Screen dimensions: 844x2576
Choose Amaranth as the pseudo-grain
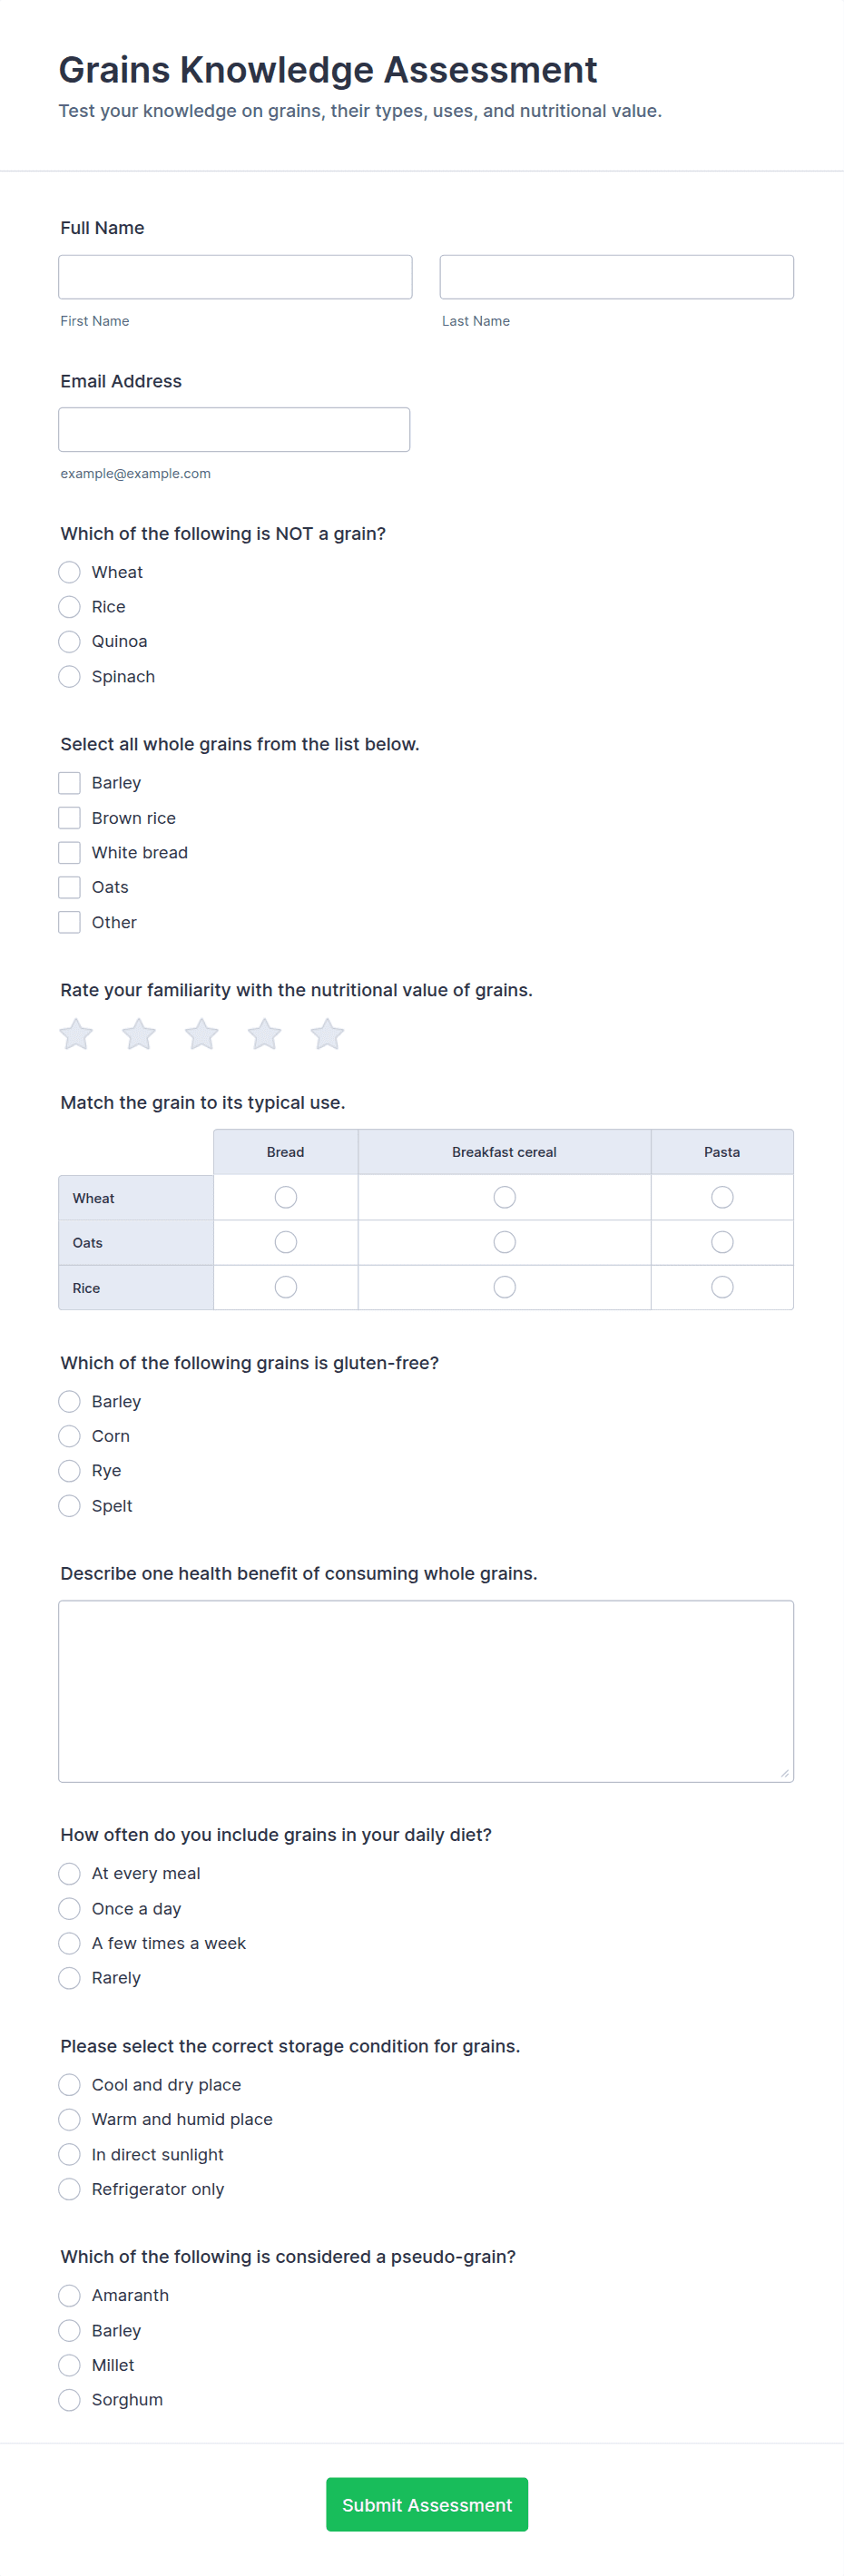point(69,2295)
